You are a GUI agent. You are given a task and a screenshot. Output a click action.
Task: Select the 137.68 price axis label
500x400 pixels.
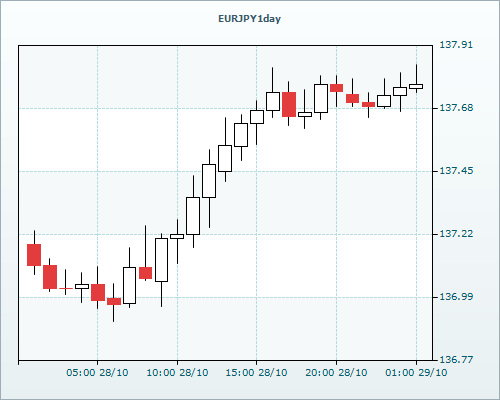[456, 108]
